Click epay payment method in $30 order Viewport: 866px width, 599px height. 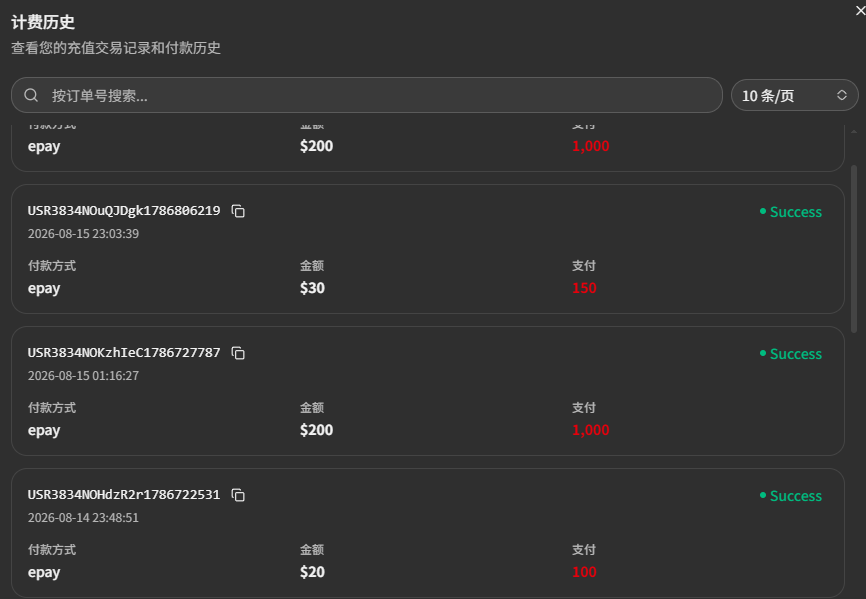coord(44,288)
